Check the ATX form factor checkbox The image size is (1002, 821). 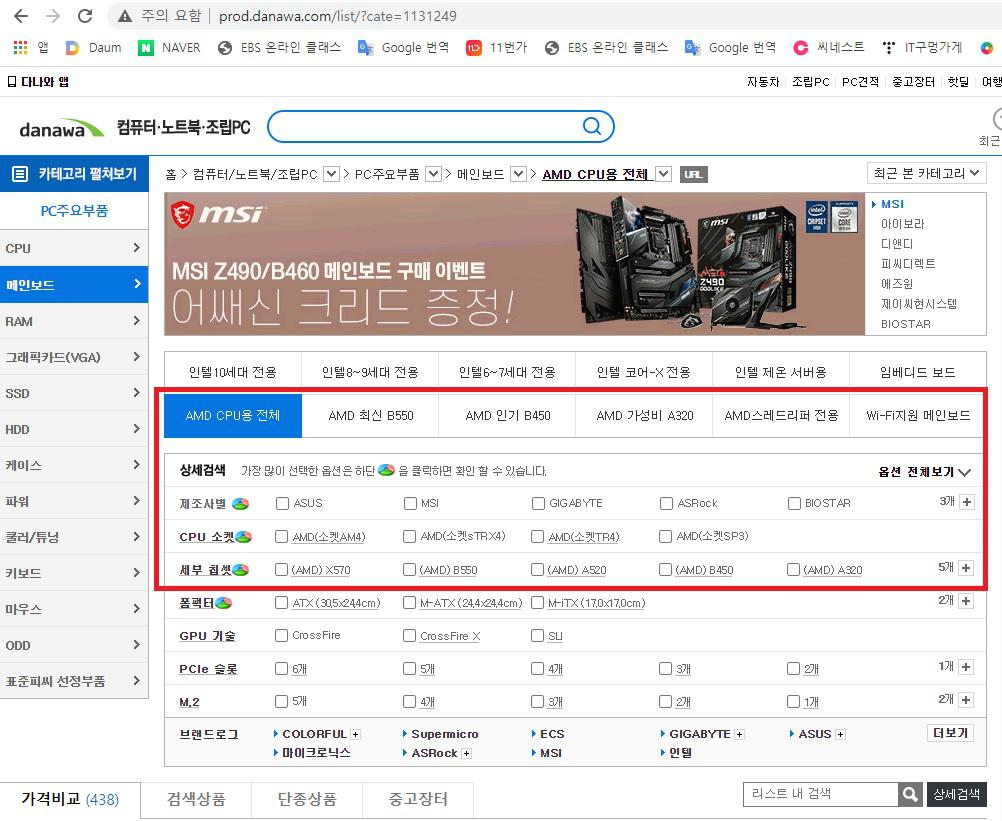281,602
